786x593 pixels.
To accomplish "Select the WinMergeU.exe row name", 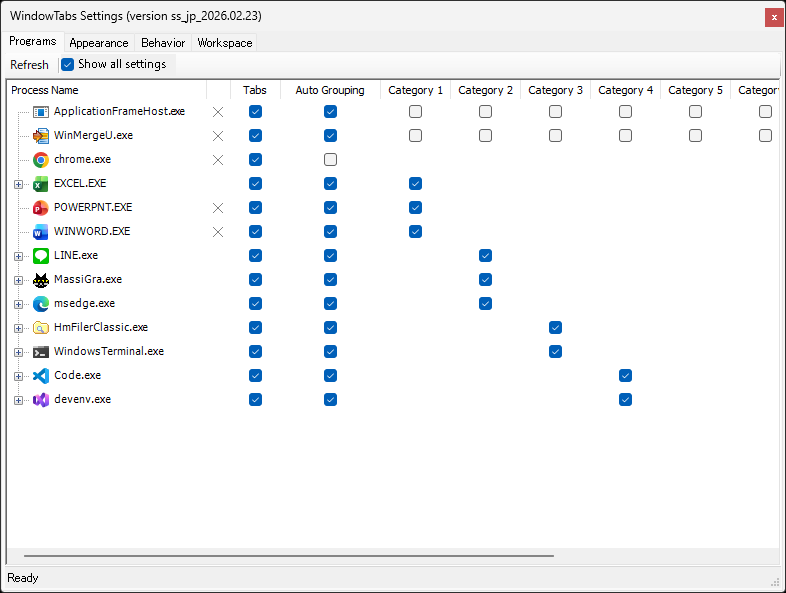I will tap(93, 135).
